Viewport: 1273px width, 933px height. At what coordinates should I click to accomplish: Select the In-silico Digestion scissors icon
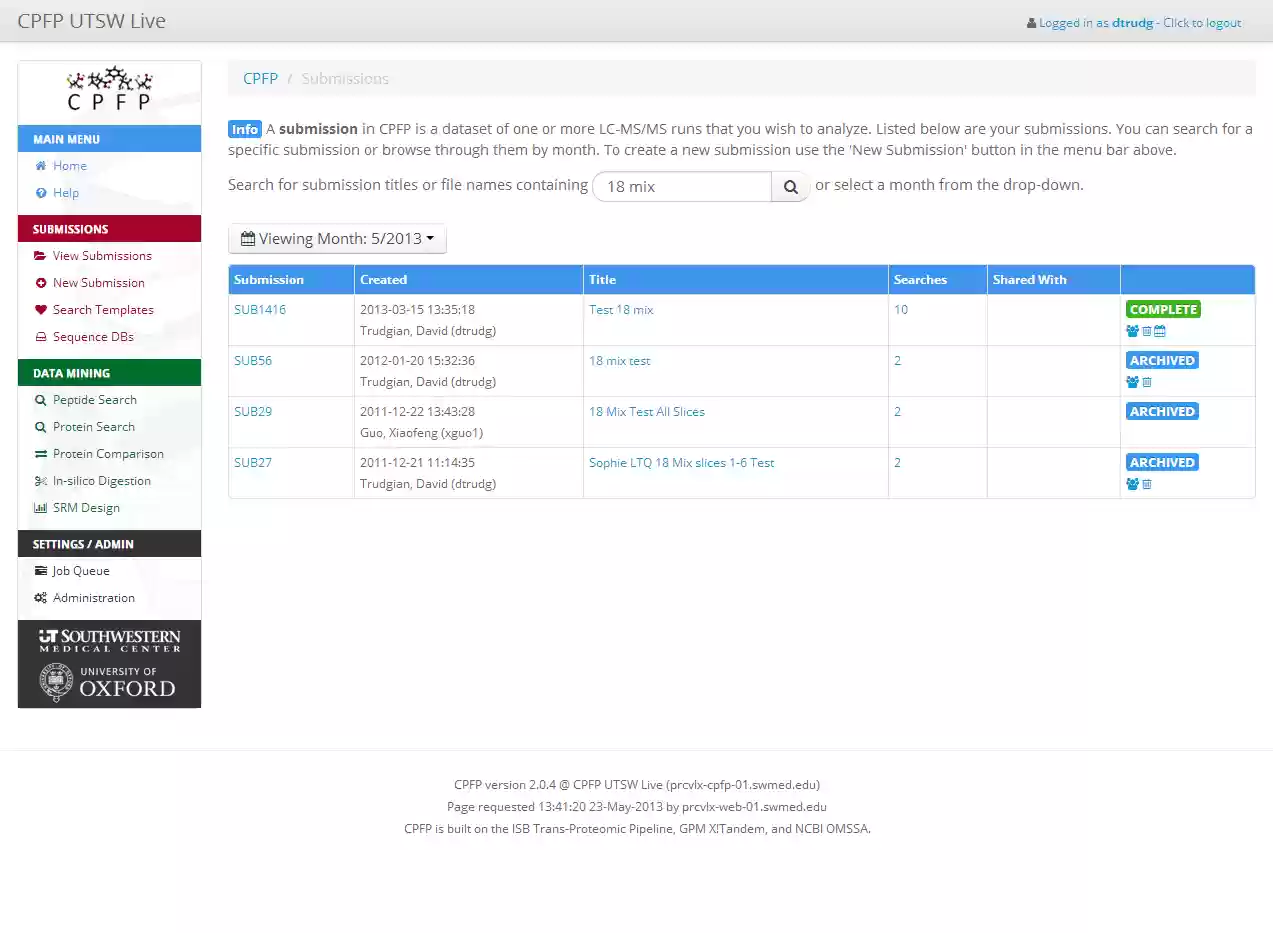pos(40,480)
